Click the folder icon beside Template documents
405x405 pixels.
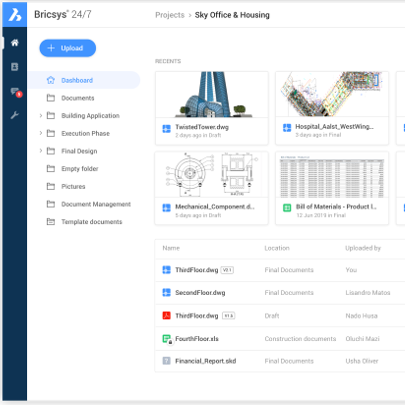point(51,221)
